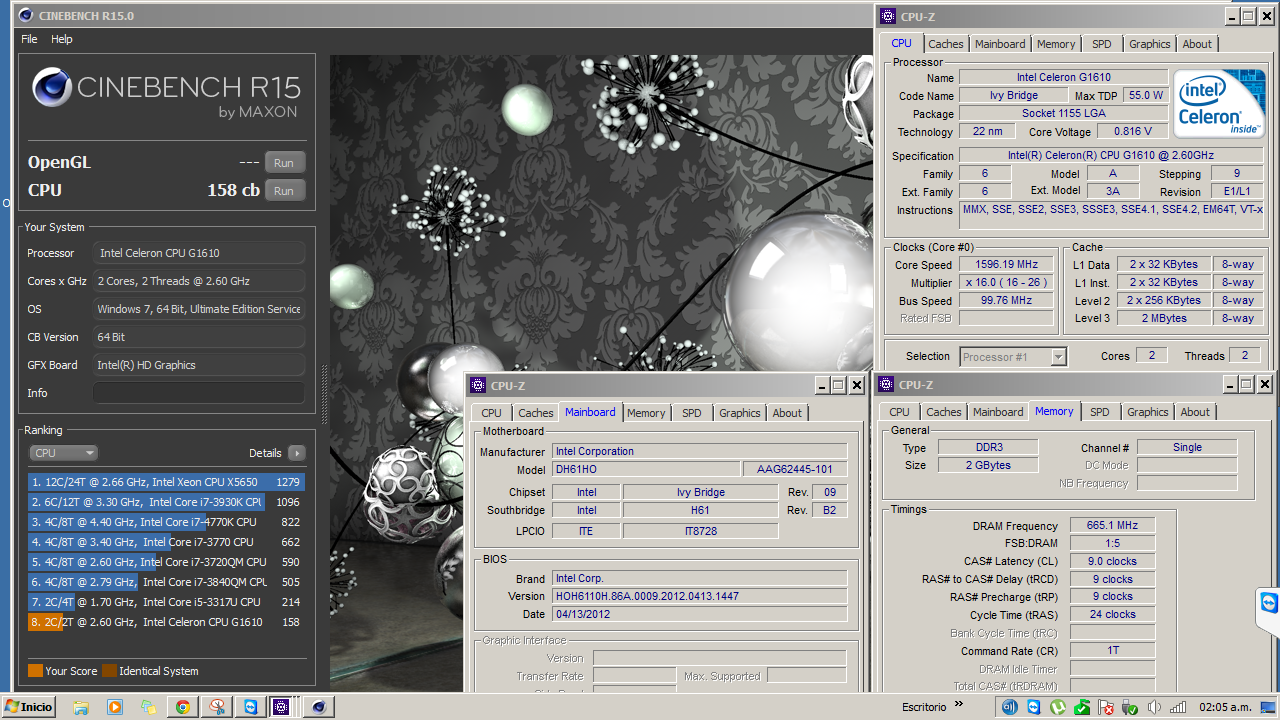Image resolution: width=1280 pixels, height=720 pixels.
Task: Click Safely Remove Hardware tray icon
Action: point(1130,707)
